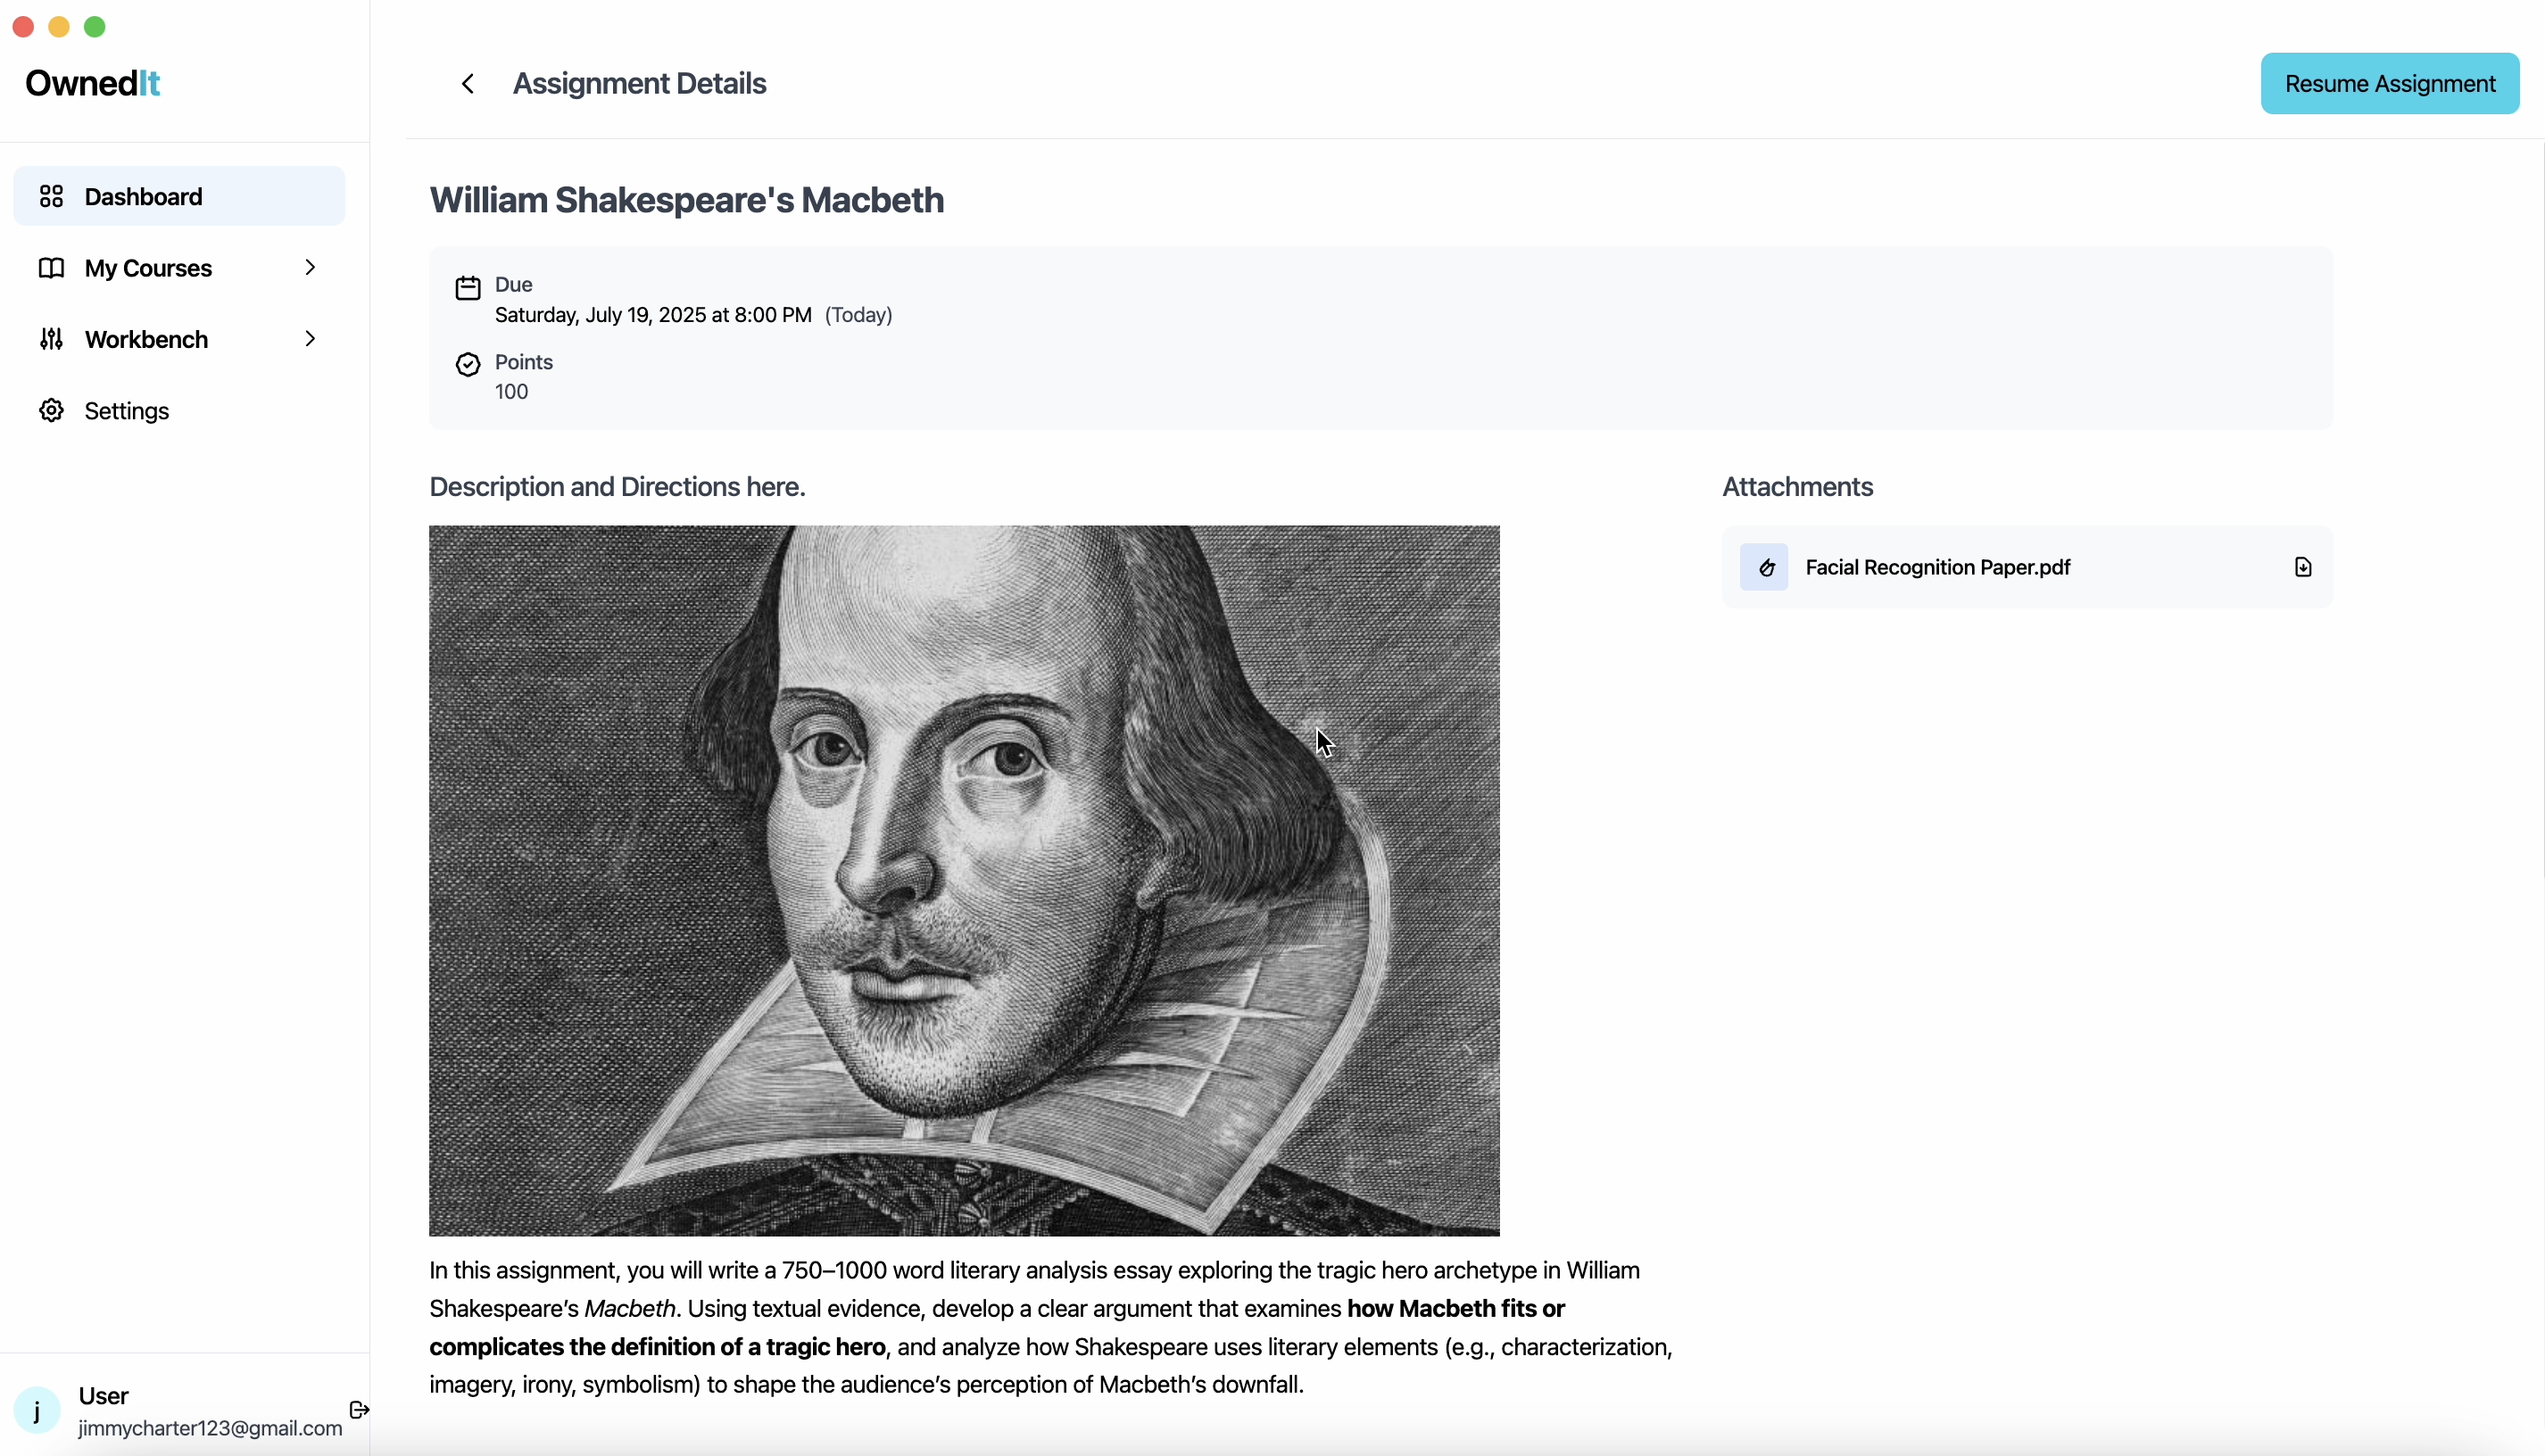Image resolution: width=2545 pixels, height=1456 pixels.
Task: Click the (Today) label
Action: 858,315
